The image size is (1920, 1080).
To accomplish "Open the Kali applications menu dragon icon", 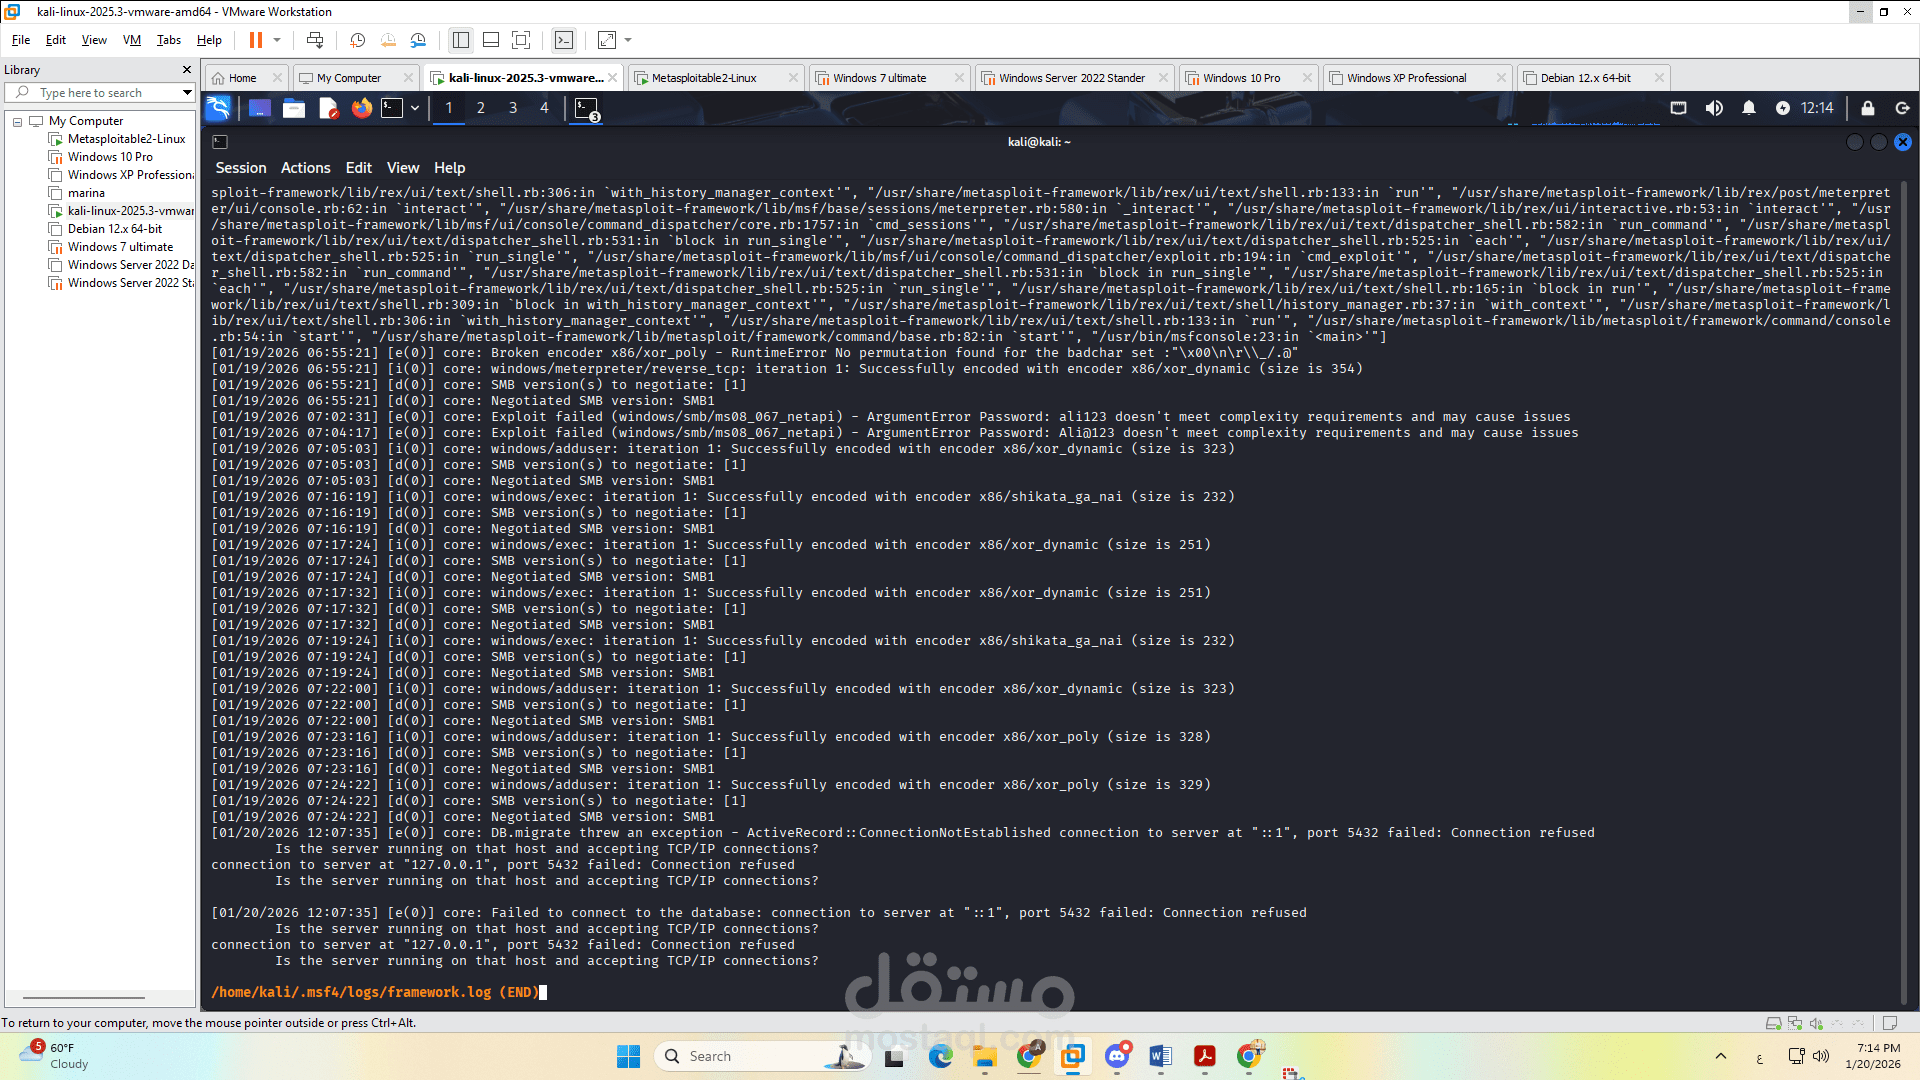I will 218,108.
